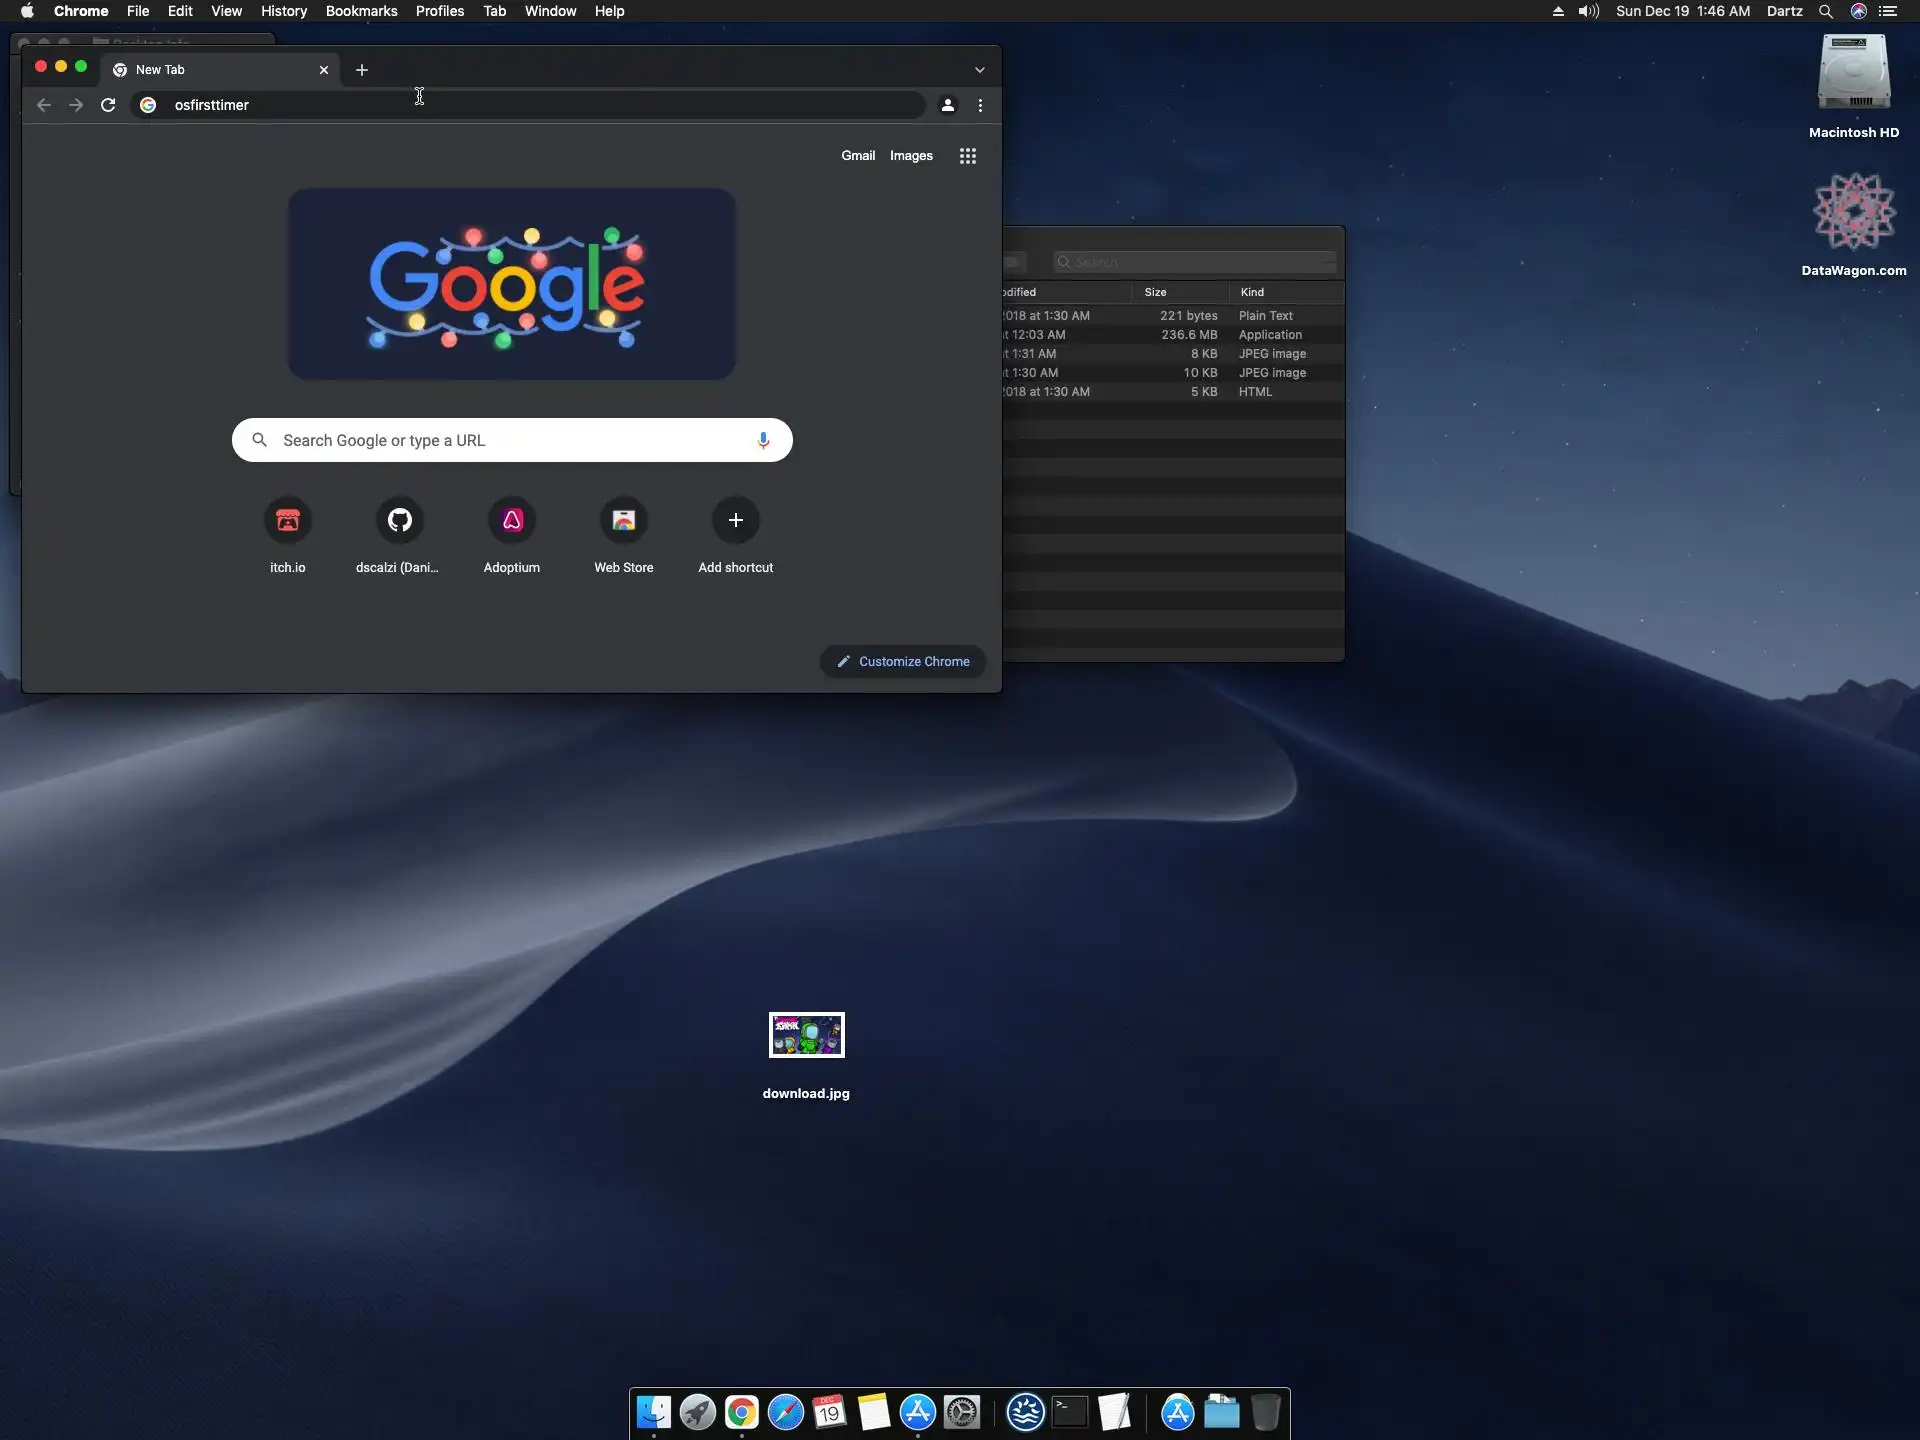
Task: Open Google apps grid icon
Action: click(x=967, y=156)
